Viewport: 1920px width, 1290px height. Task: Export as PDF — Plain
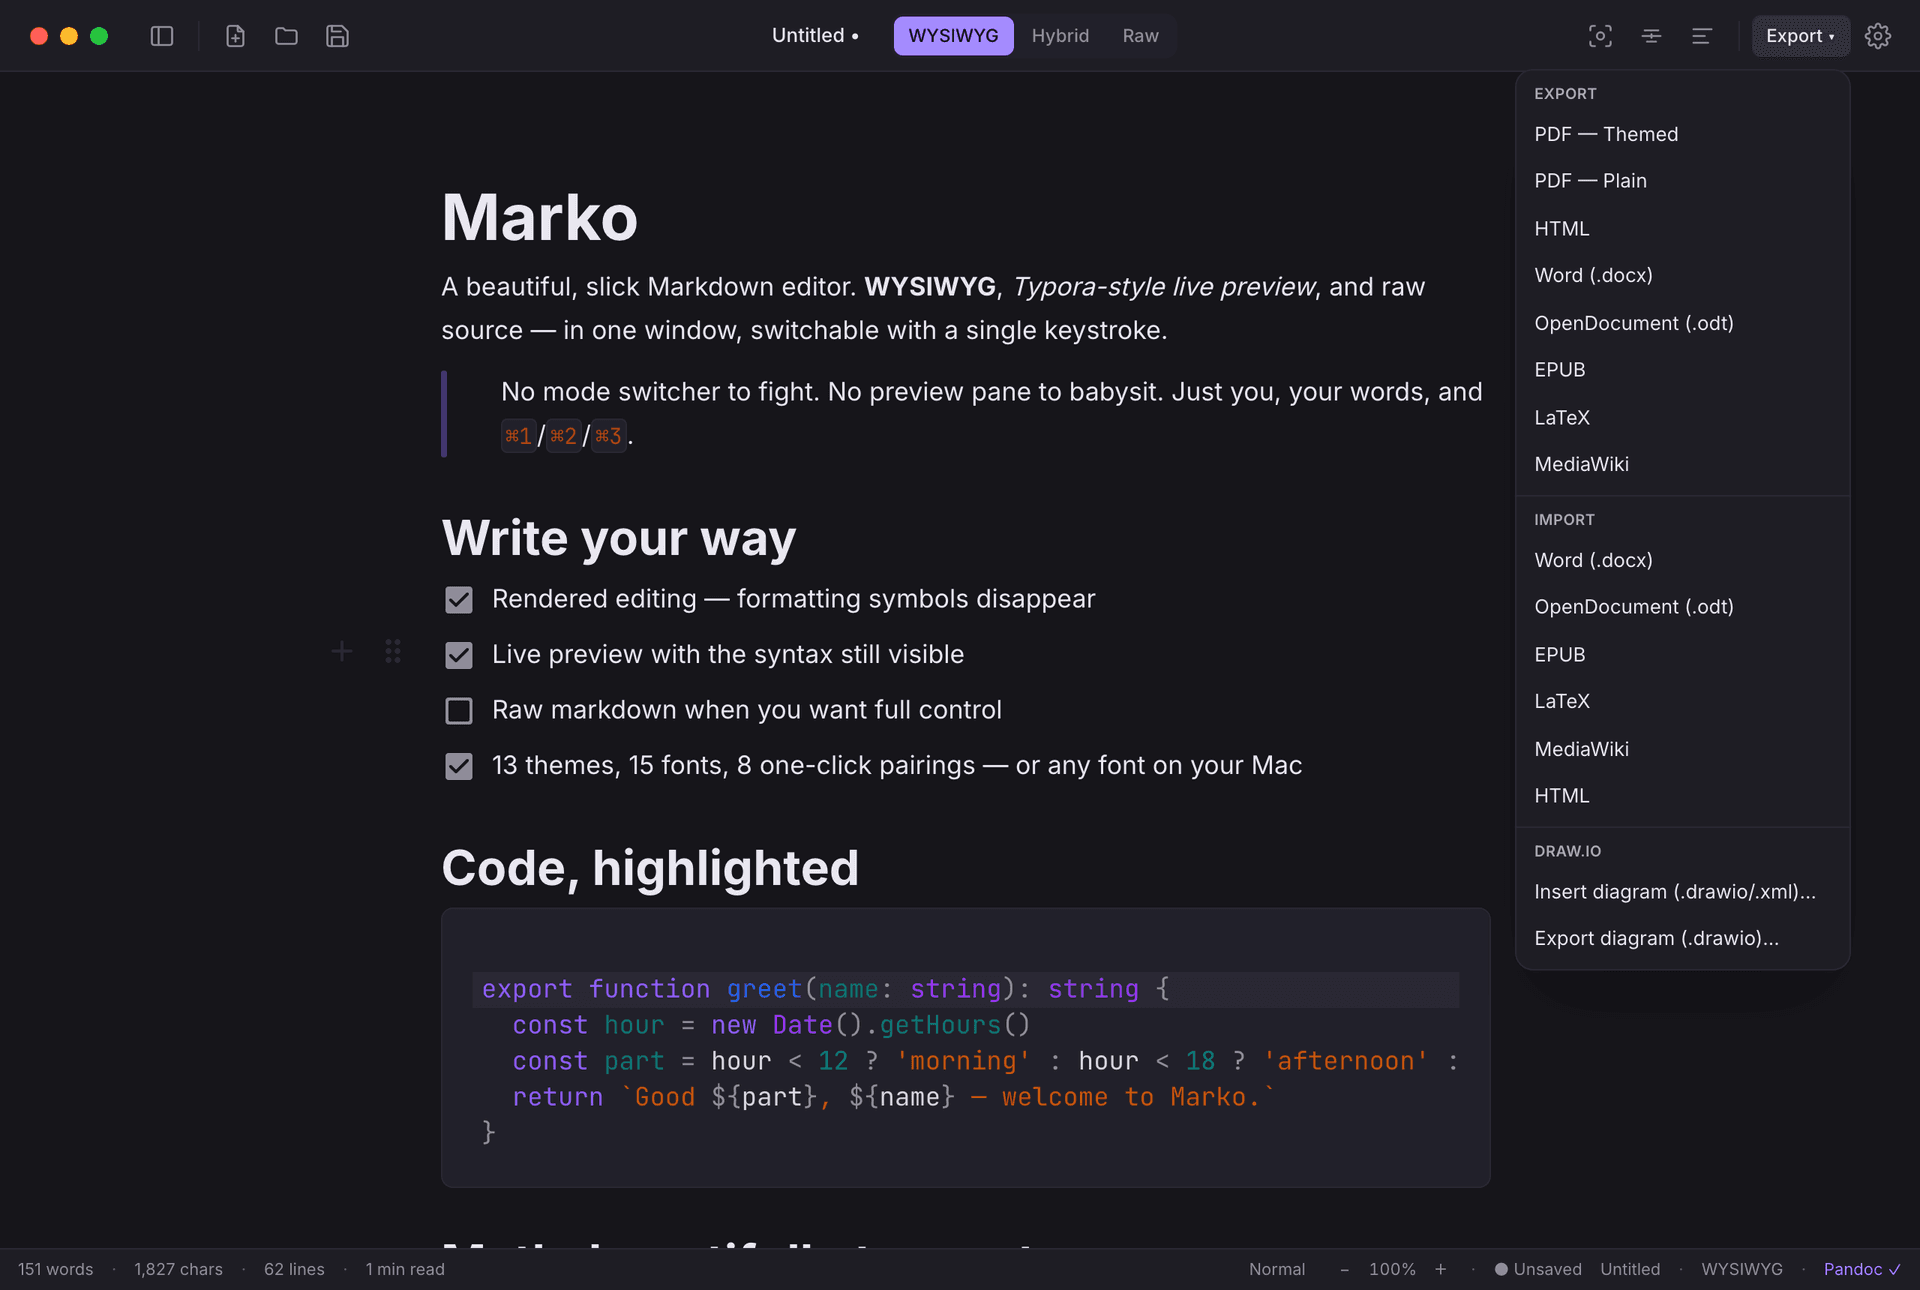pos(1683,181)
